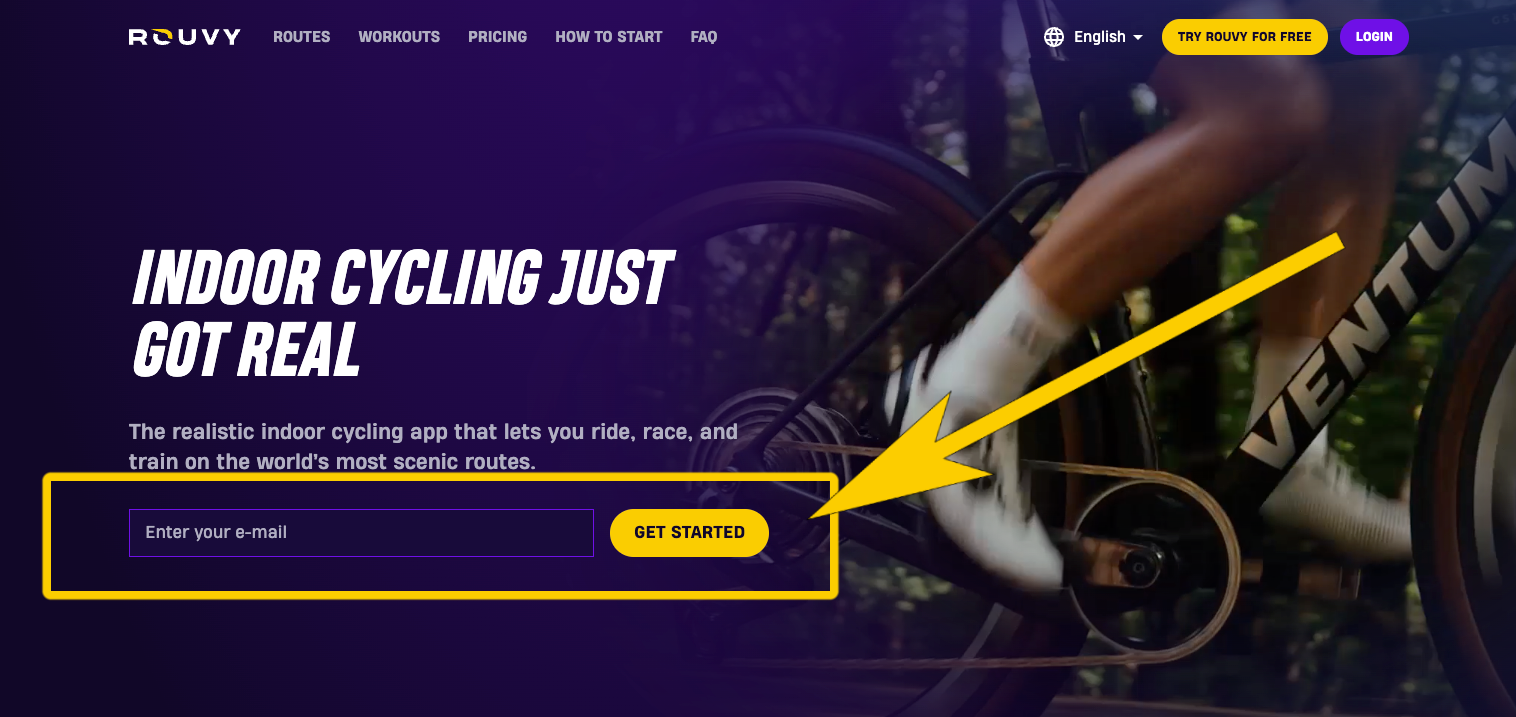Go to the WORKOUTS page

[x=399, y=37]
